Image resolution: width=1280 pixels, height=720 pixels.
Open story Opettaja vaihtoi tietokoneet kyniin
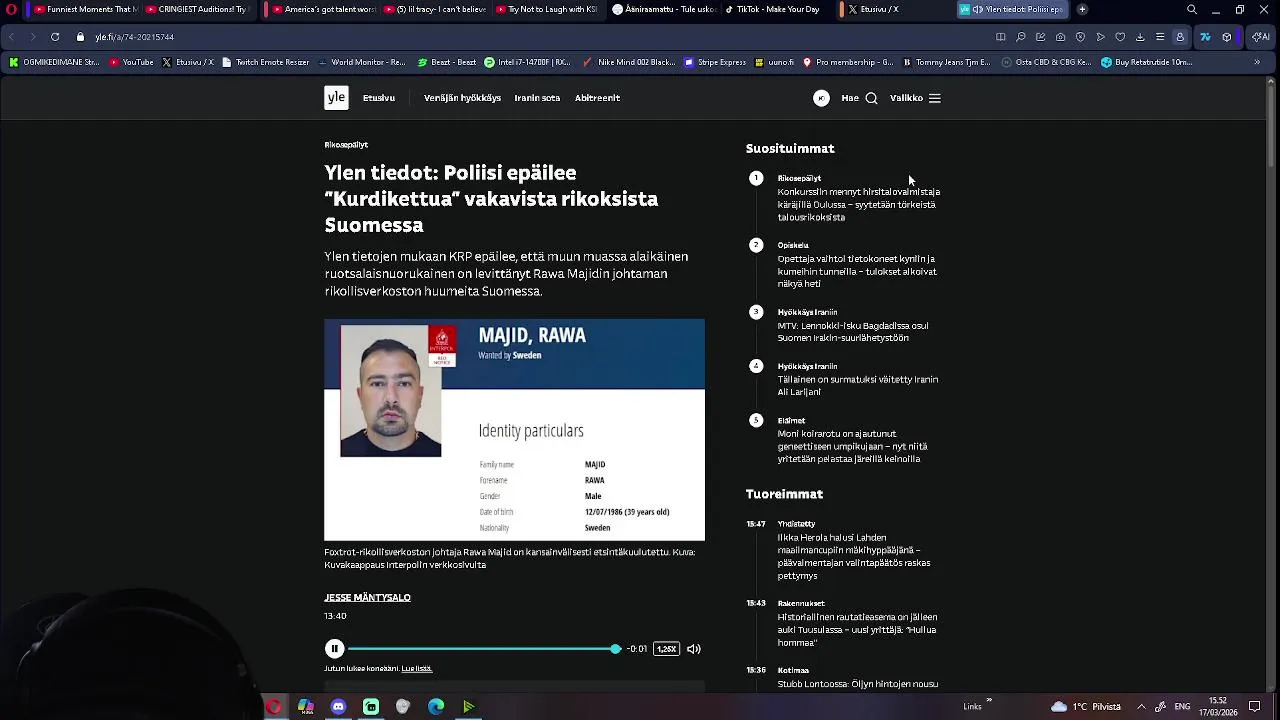click(x=857, y=271)
